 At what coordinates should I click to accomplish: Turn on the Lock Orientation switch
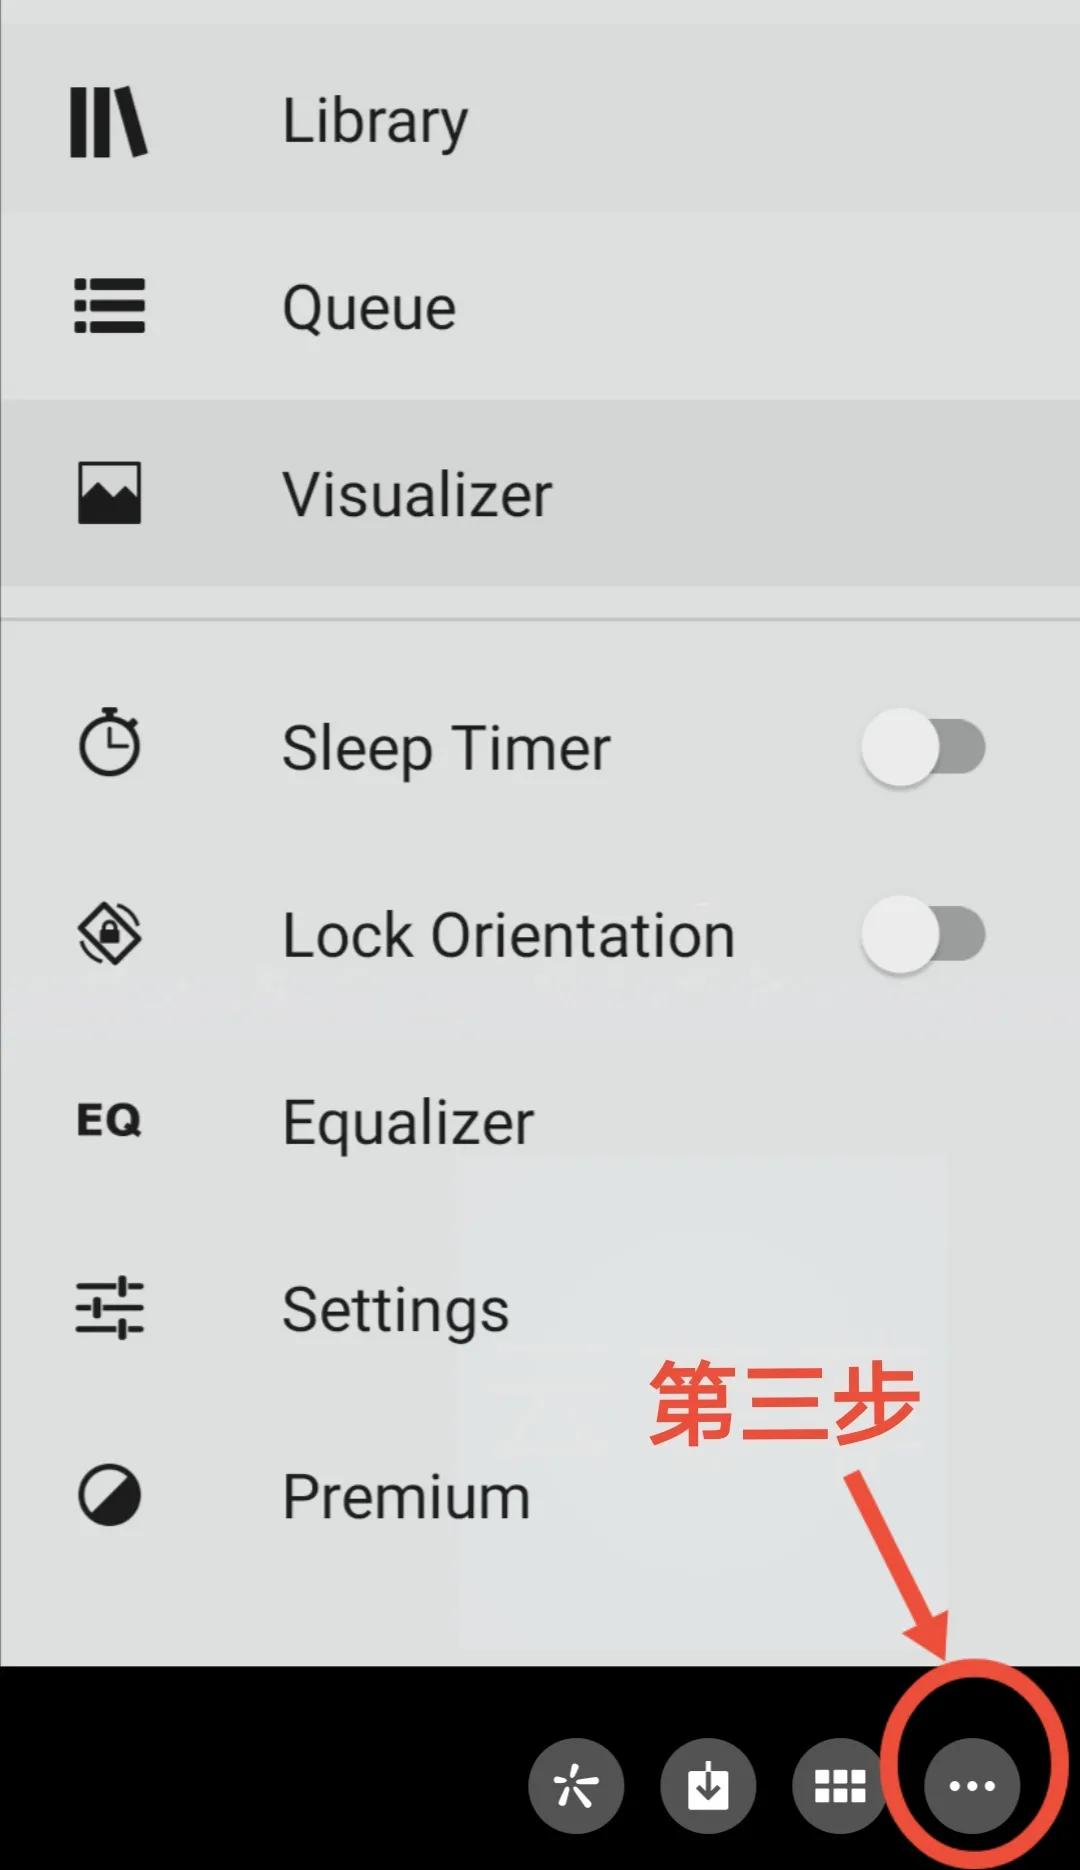[x=923, y=934]
